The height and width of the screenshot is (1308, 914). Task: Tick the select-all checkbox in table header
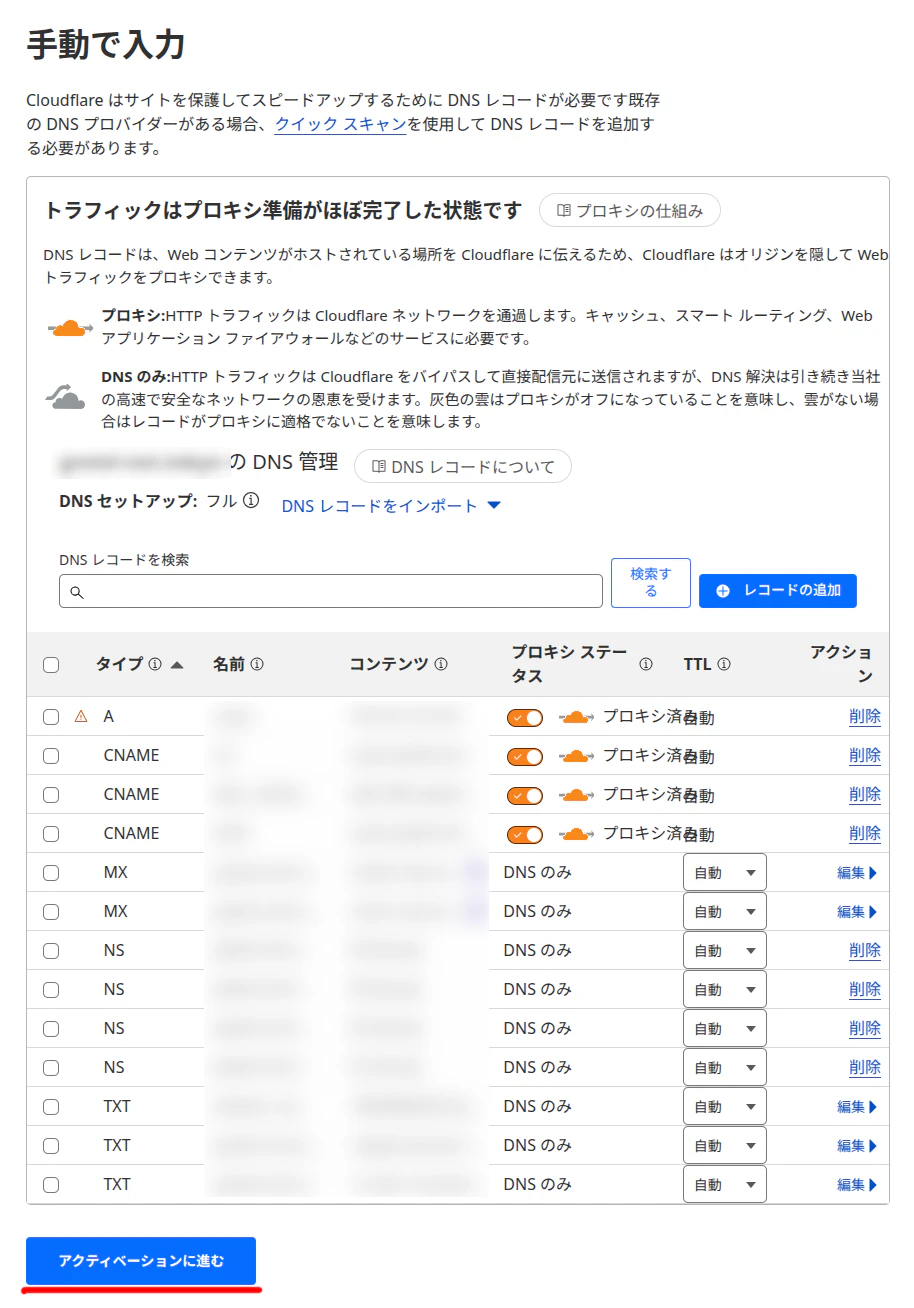(x=51, y=665)
